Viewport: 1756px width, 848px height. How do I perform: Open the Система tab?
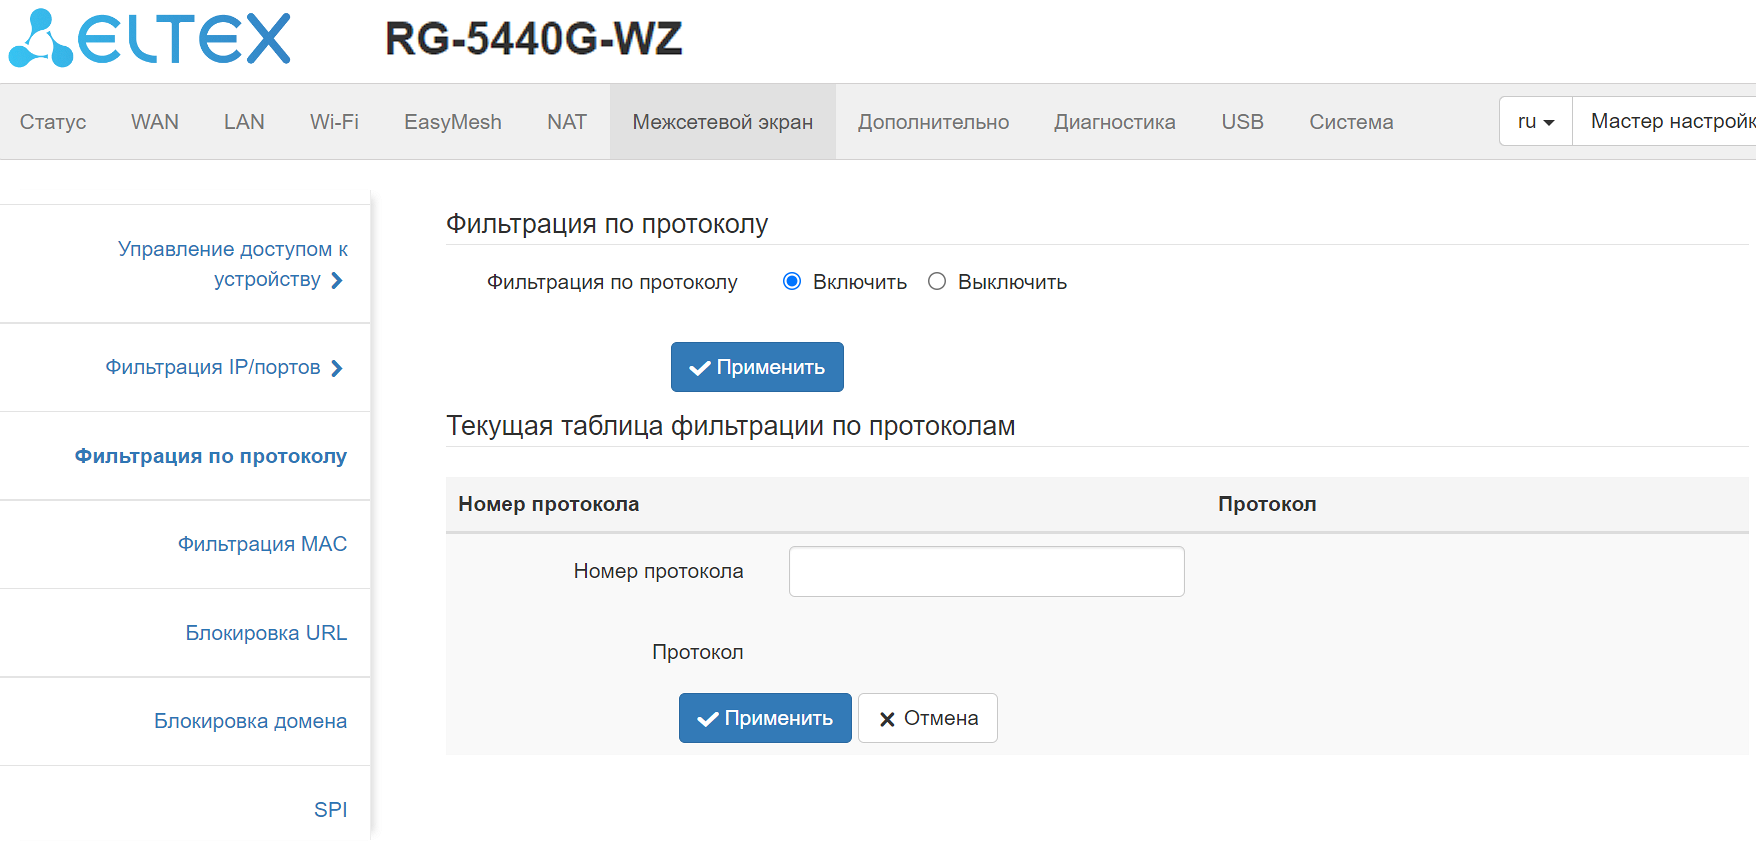(1350, 122)
